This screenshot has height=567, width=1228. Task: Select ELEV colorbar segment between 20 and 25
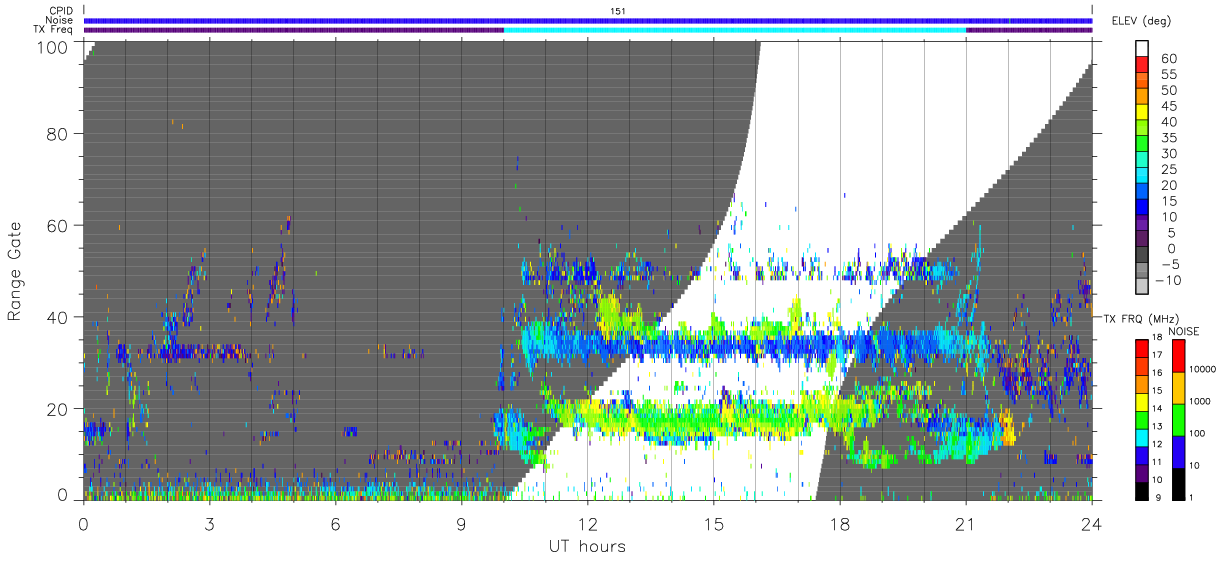(x=1143, y=176)
